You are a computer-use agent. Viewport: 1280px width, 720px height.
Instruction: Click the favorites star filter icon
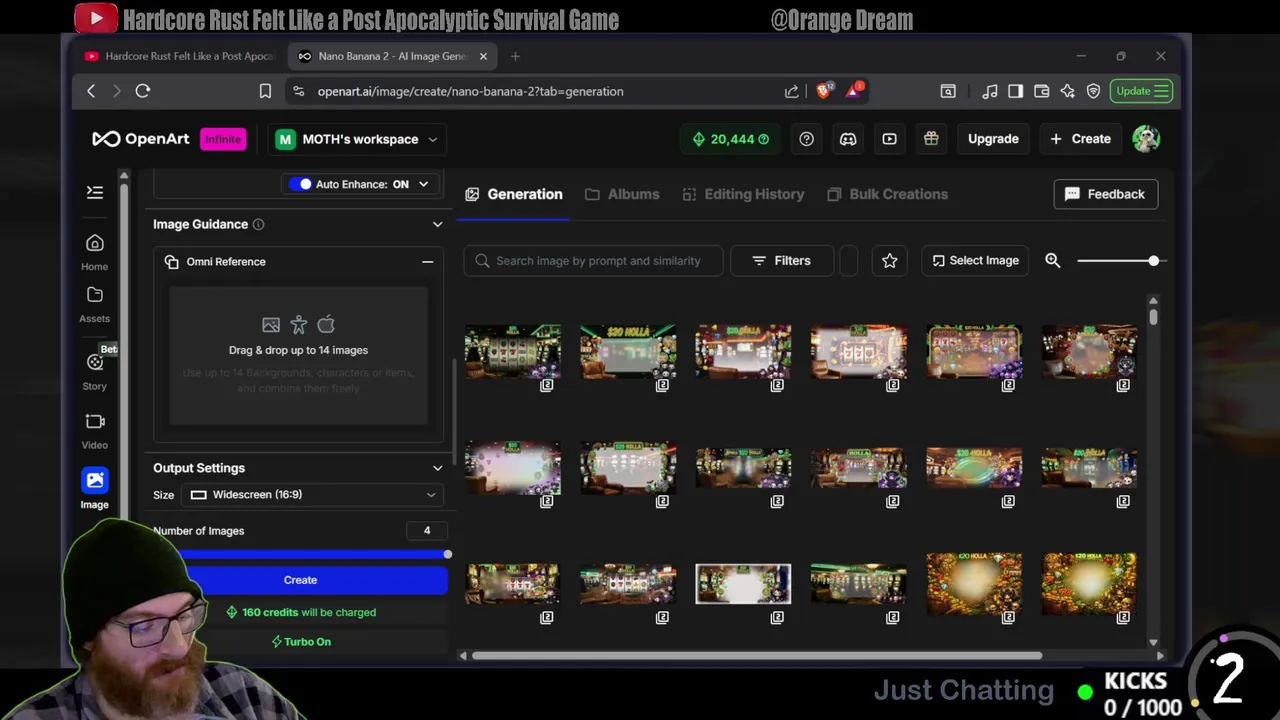click(x=890, y=260)
